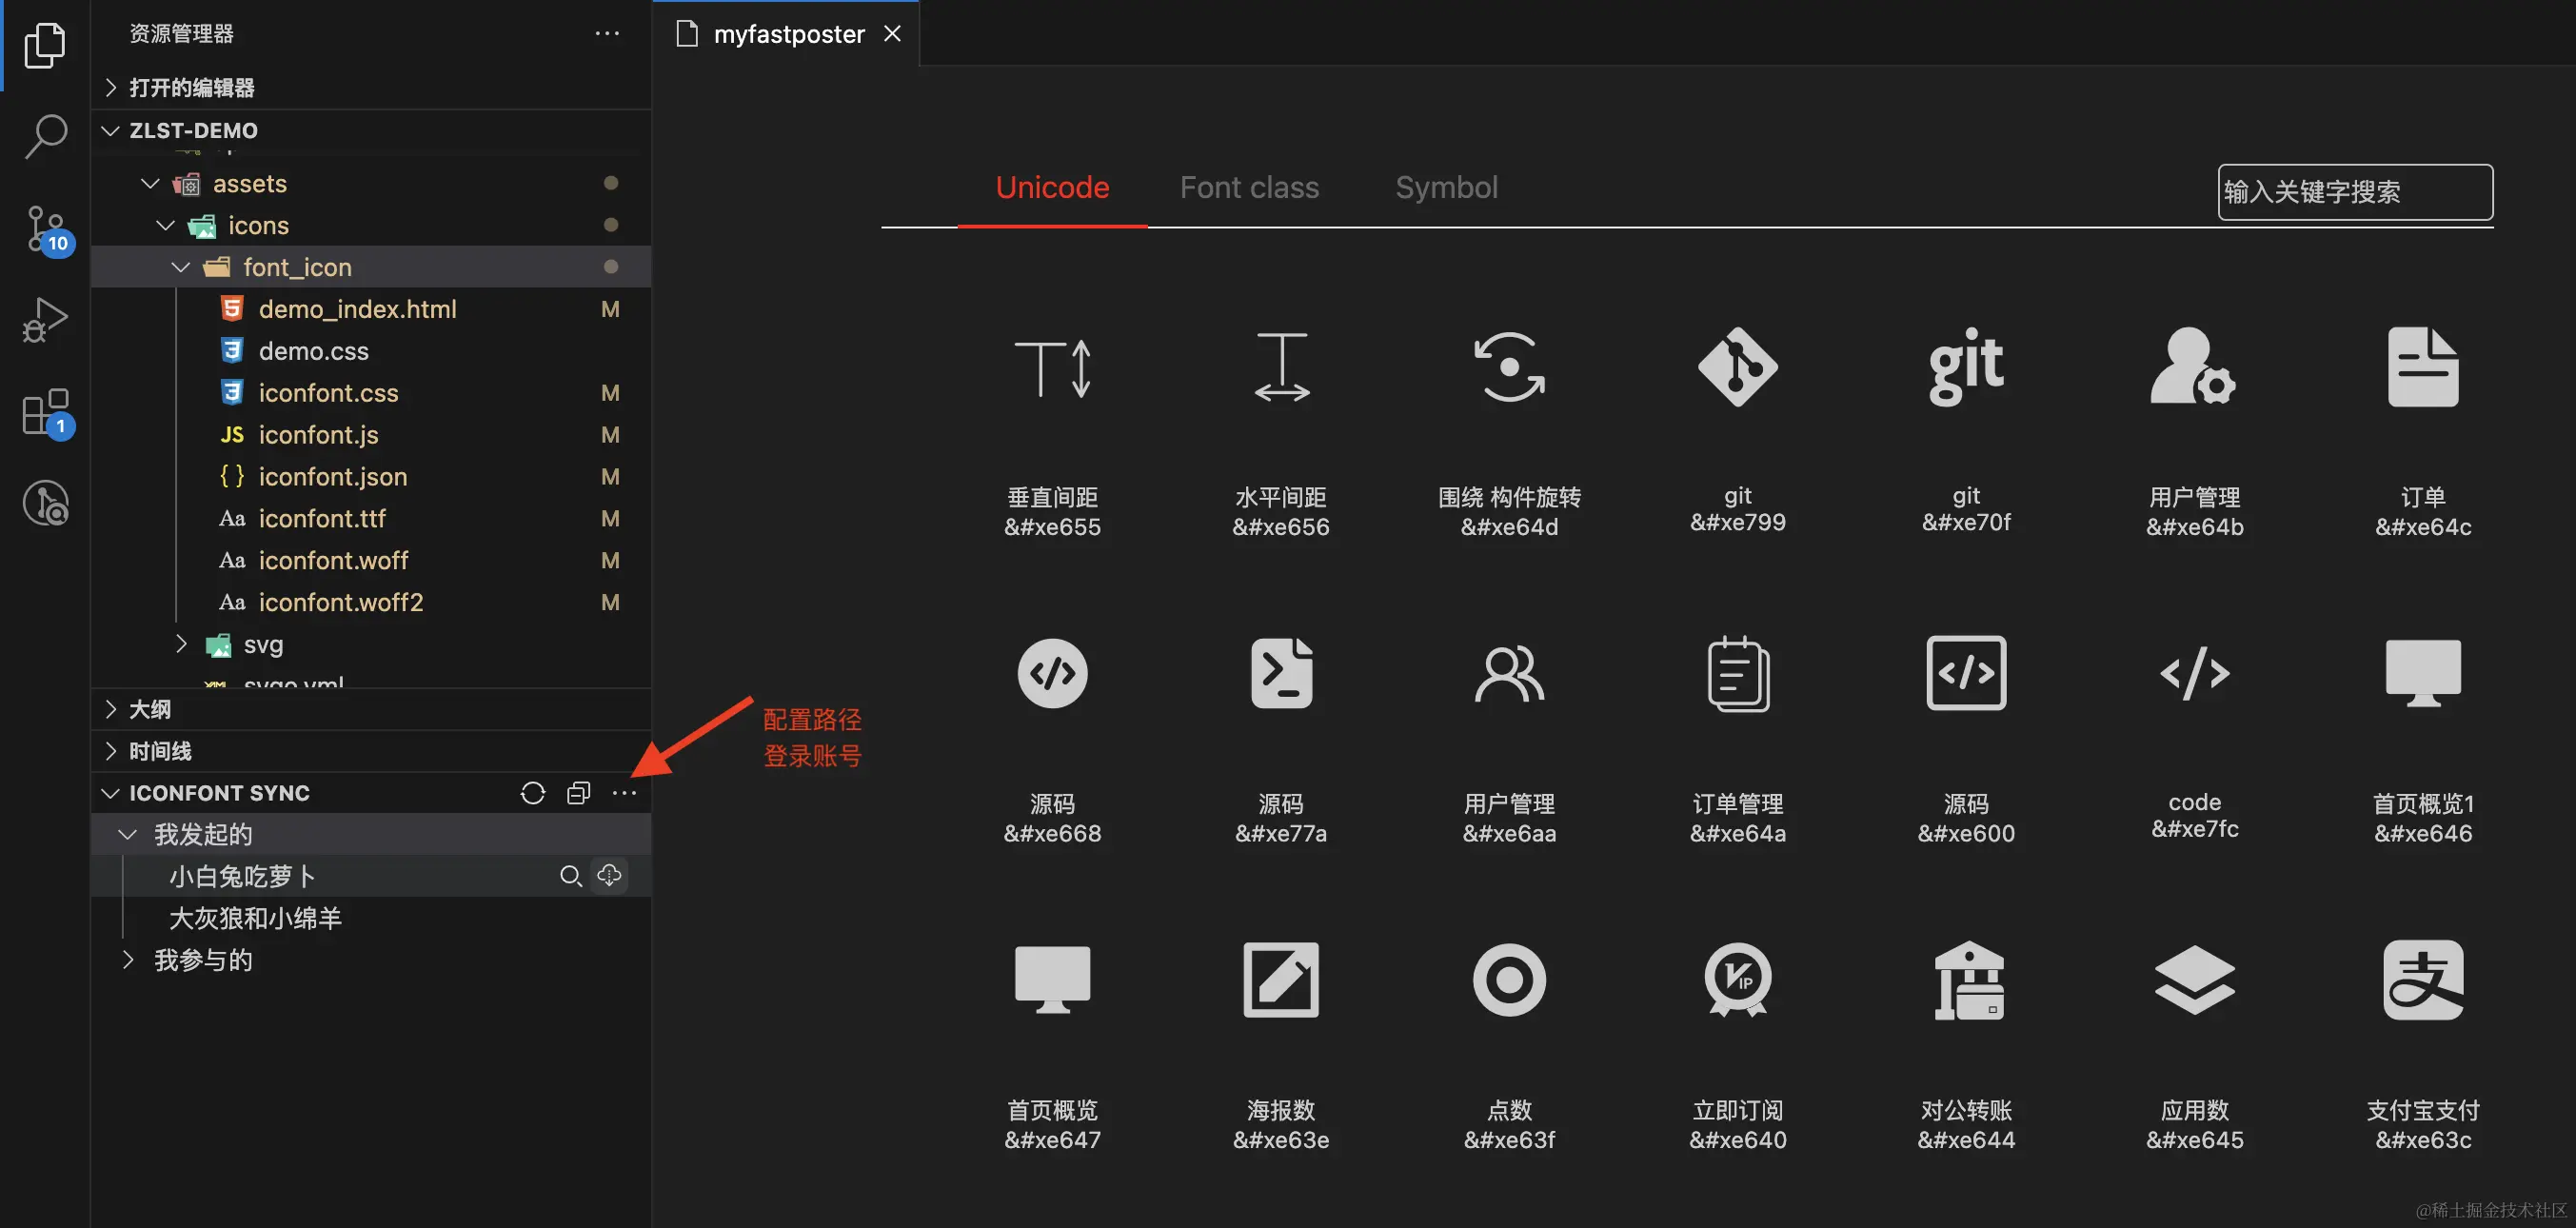Open the iconfont.json file
The width and height of the screenshot is (2576, 1228).
(332, 476)
